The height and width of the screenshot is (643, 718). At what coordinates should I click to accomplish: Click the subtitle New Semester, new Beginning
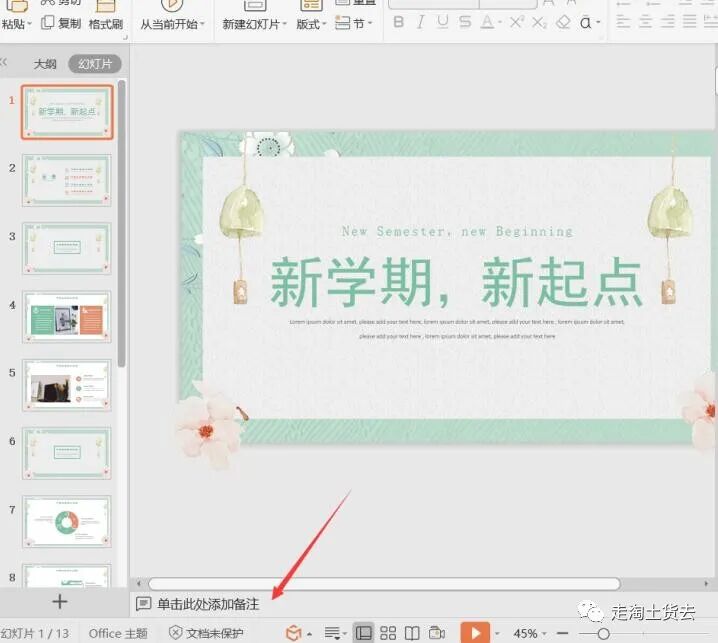point(457,231)
